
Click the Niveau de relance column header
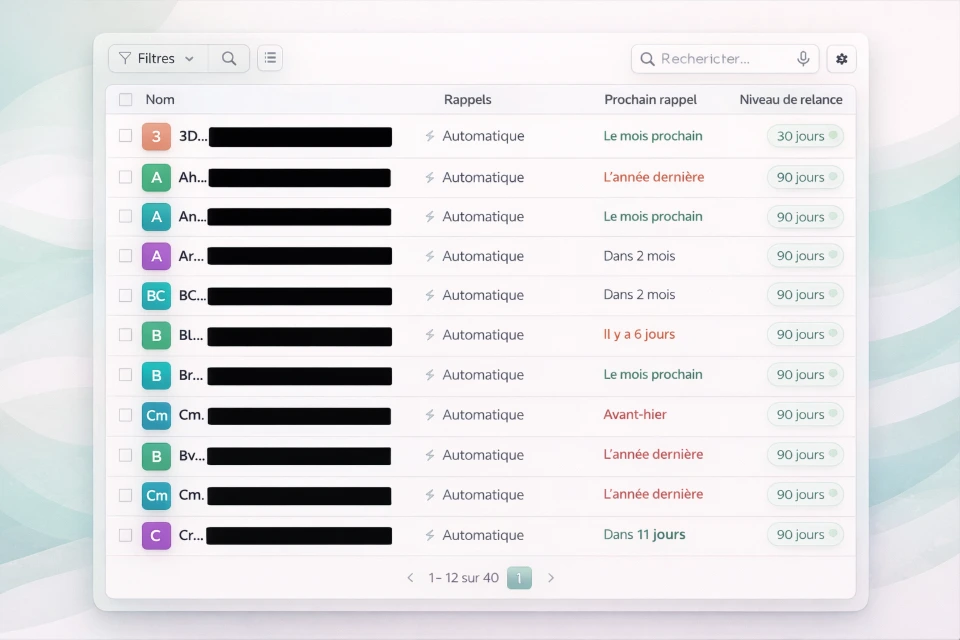[x=790, y=100]
